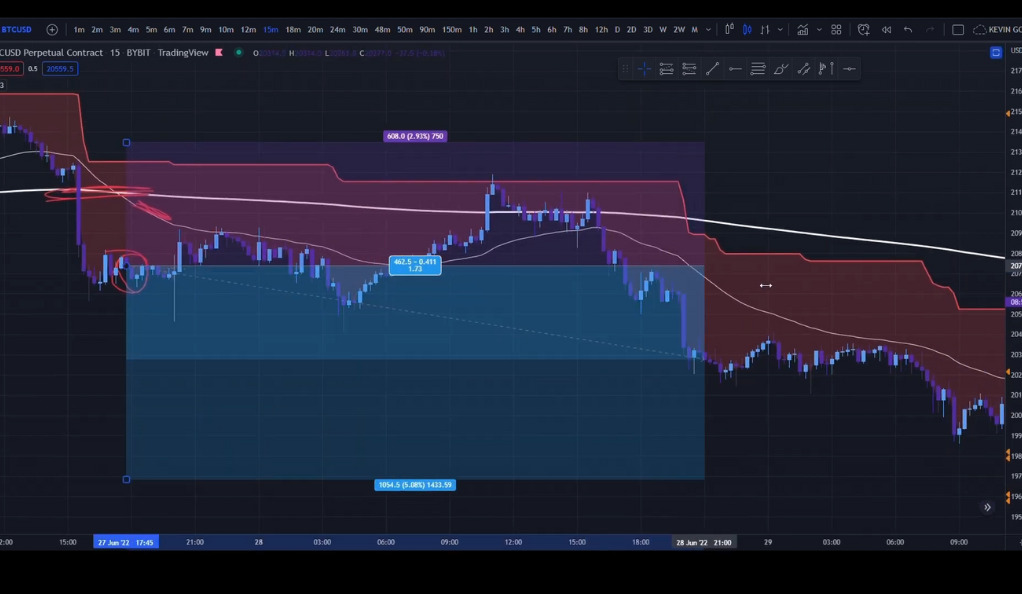Click the 1054.5 (5.08%) target label
The height and width of the screenshot is (594, 1022).
415,484
